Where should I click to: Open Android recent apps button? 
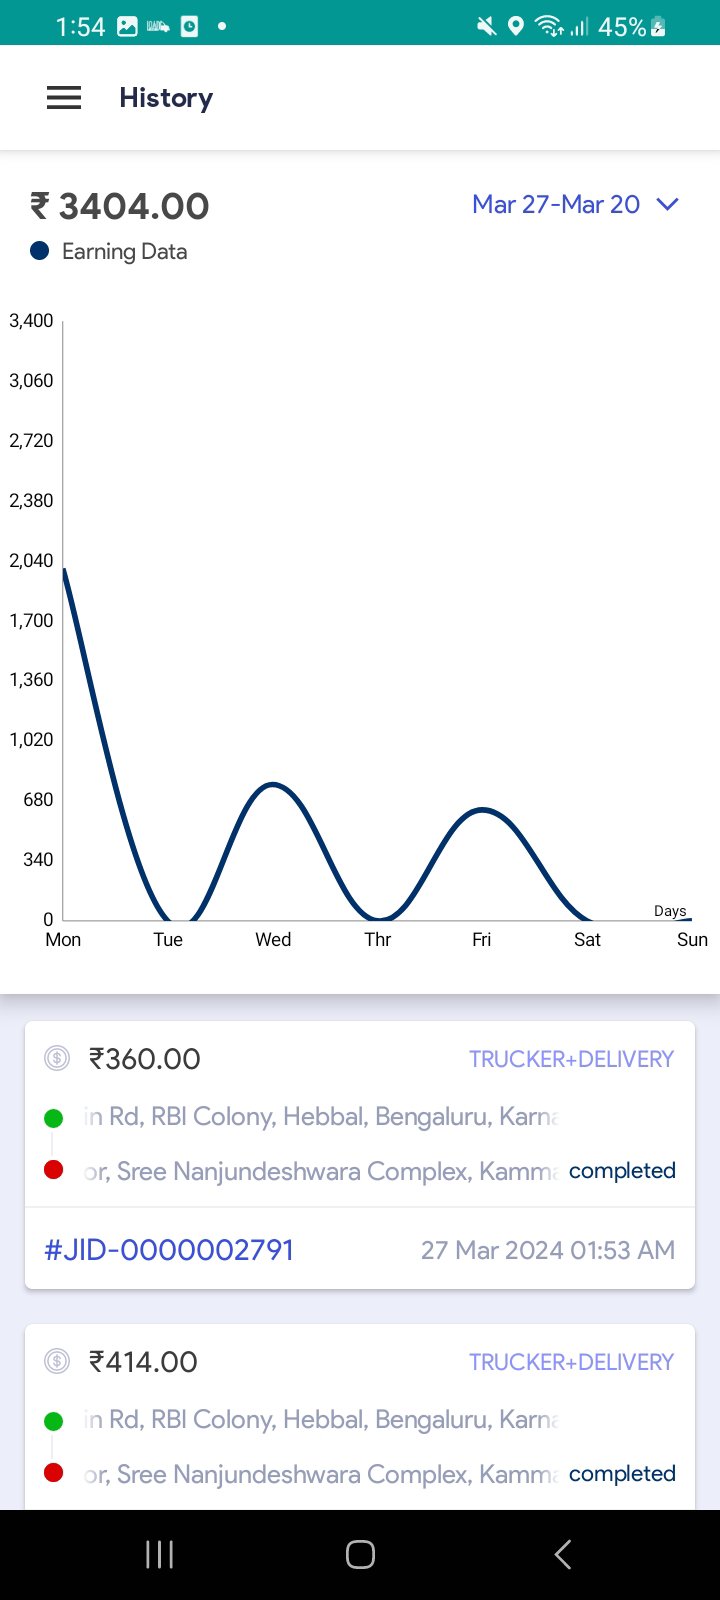[159, 1554]
